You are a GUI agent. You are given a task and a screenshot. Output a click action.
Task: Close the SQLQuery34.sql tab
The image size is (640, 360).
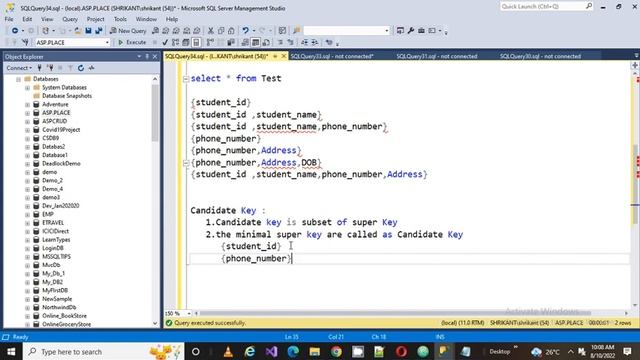284,56
